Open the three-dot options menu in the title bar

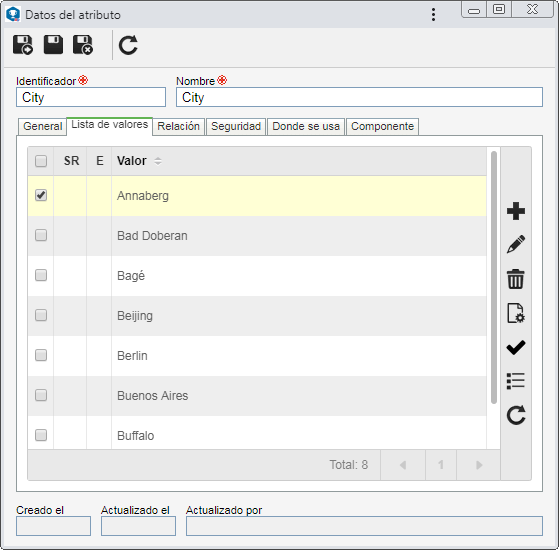click(433, 15)
